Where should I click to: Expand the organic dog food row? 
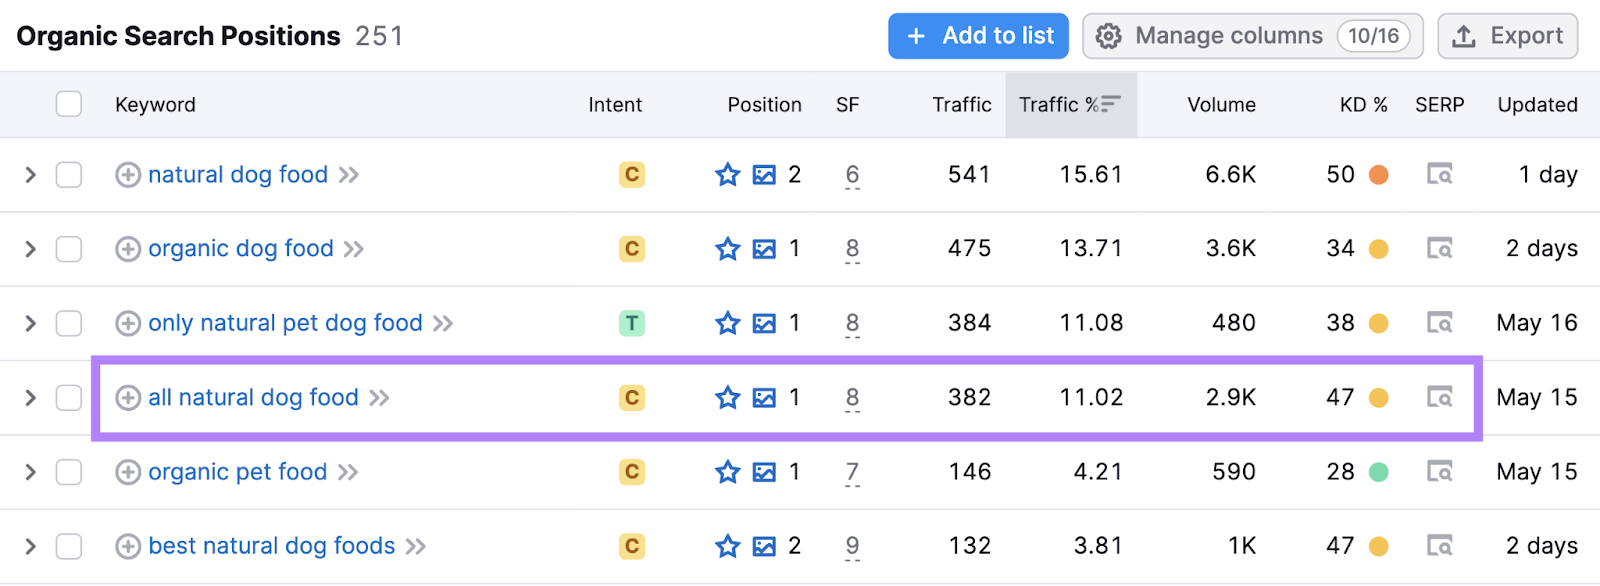click(x=30, y=249)
